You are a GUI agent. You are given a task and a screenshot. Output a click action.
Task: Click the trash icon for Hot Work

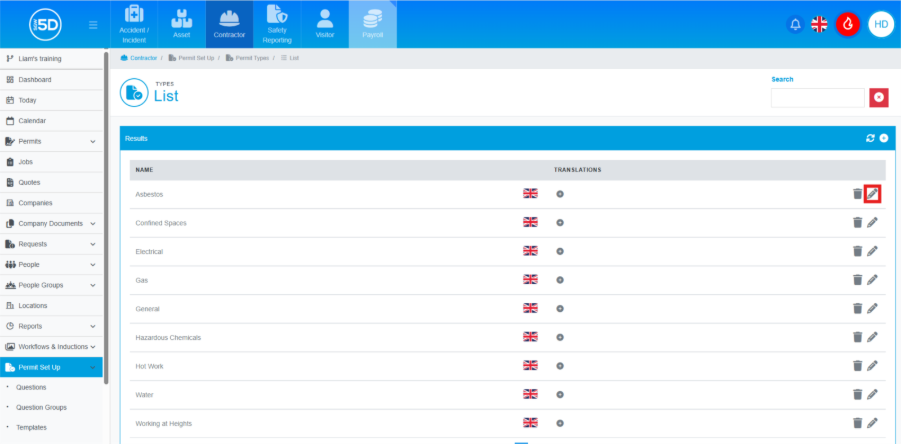857,366
